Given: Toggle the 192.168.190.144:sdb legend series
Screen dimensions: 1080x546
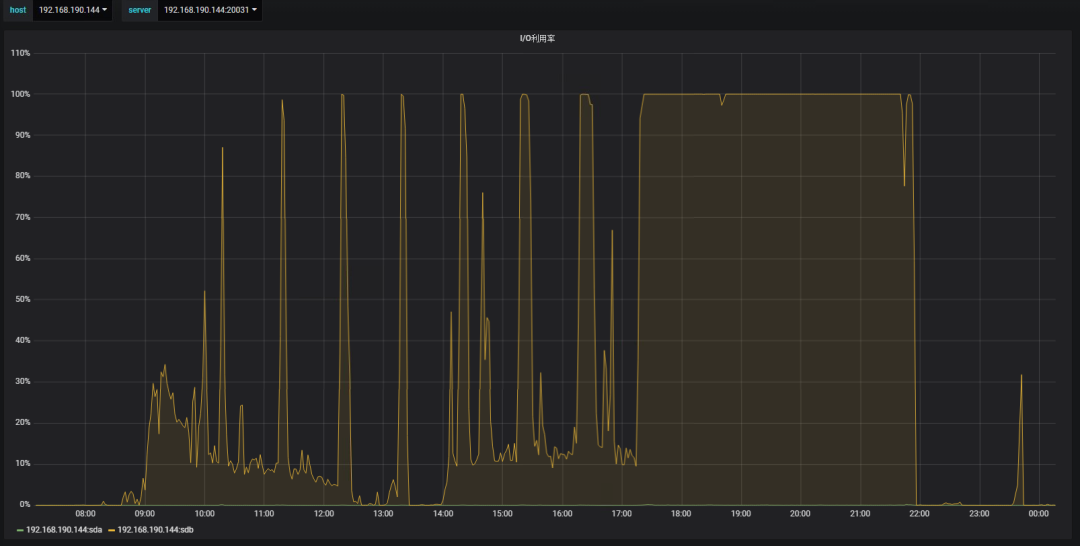Looking at the screenshot, I should point(155,529).
